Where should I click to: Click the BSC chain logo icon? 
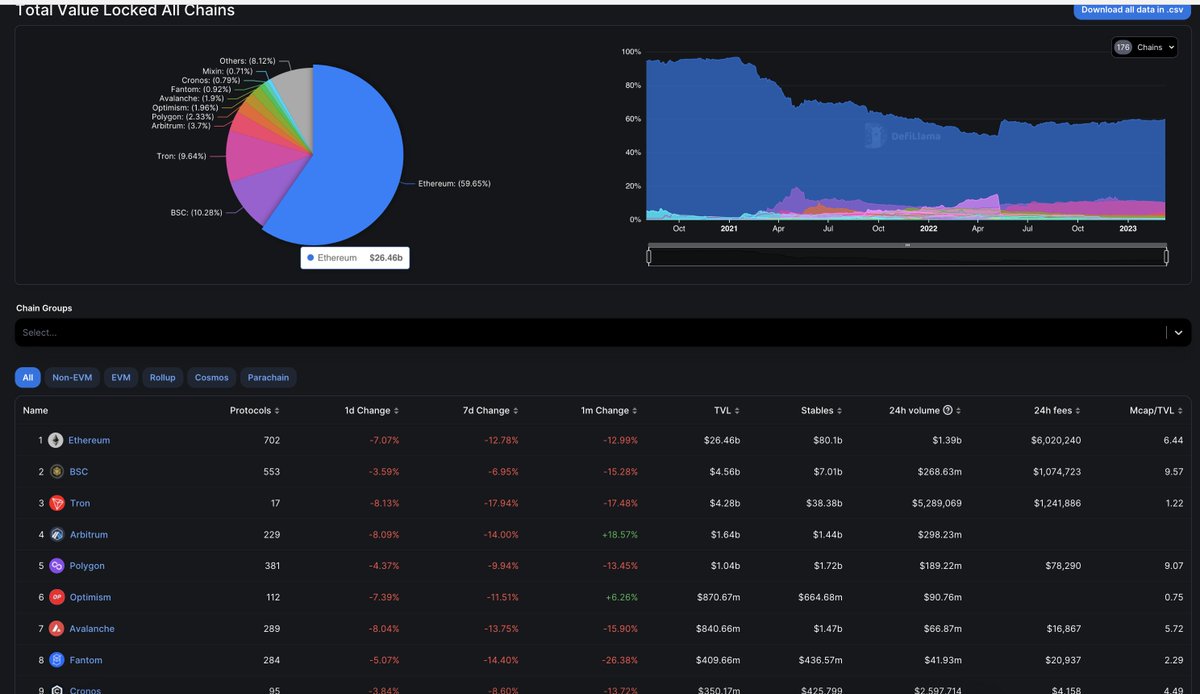[x=56, y=472]
